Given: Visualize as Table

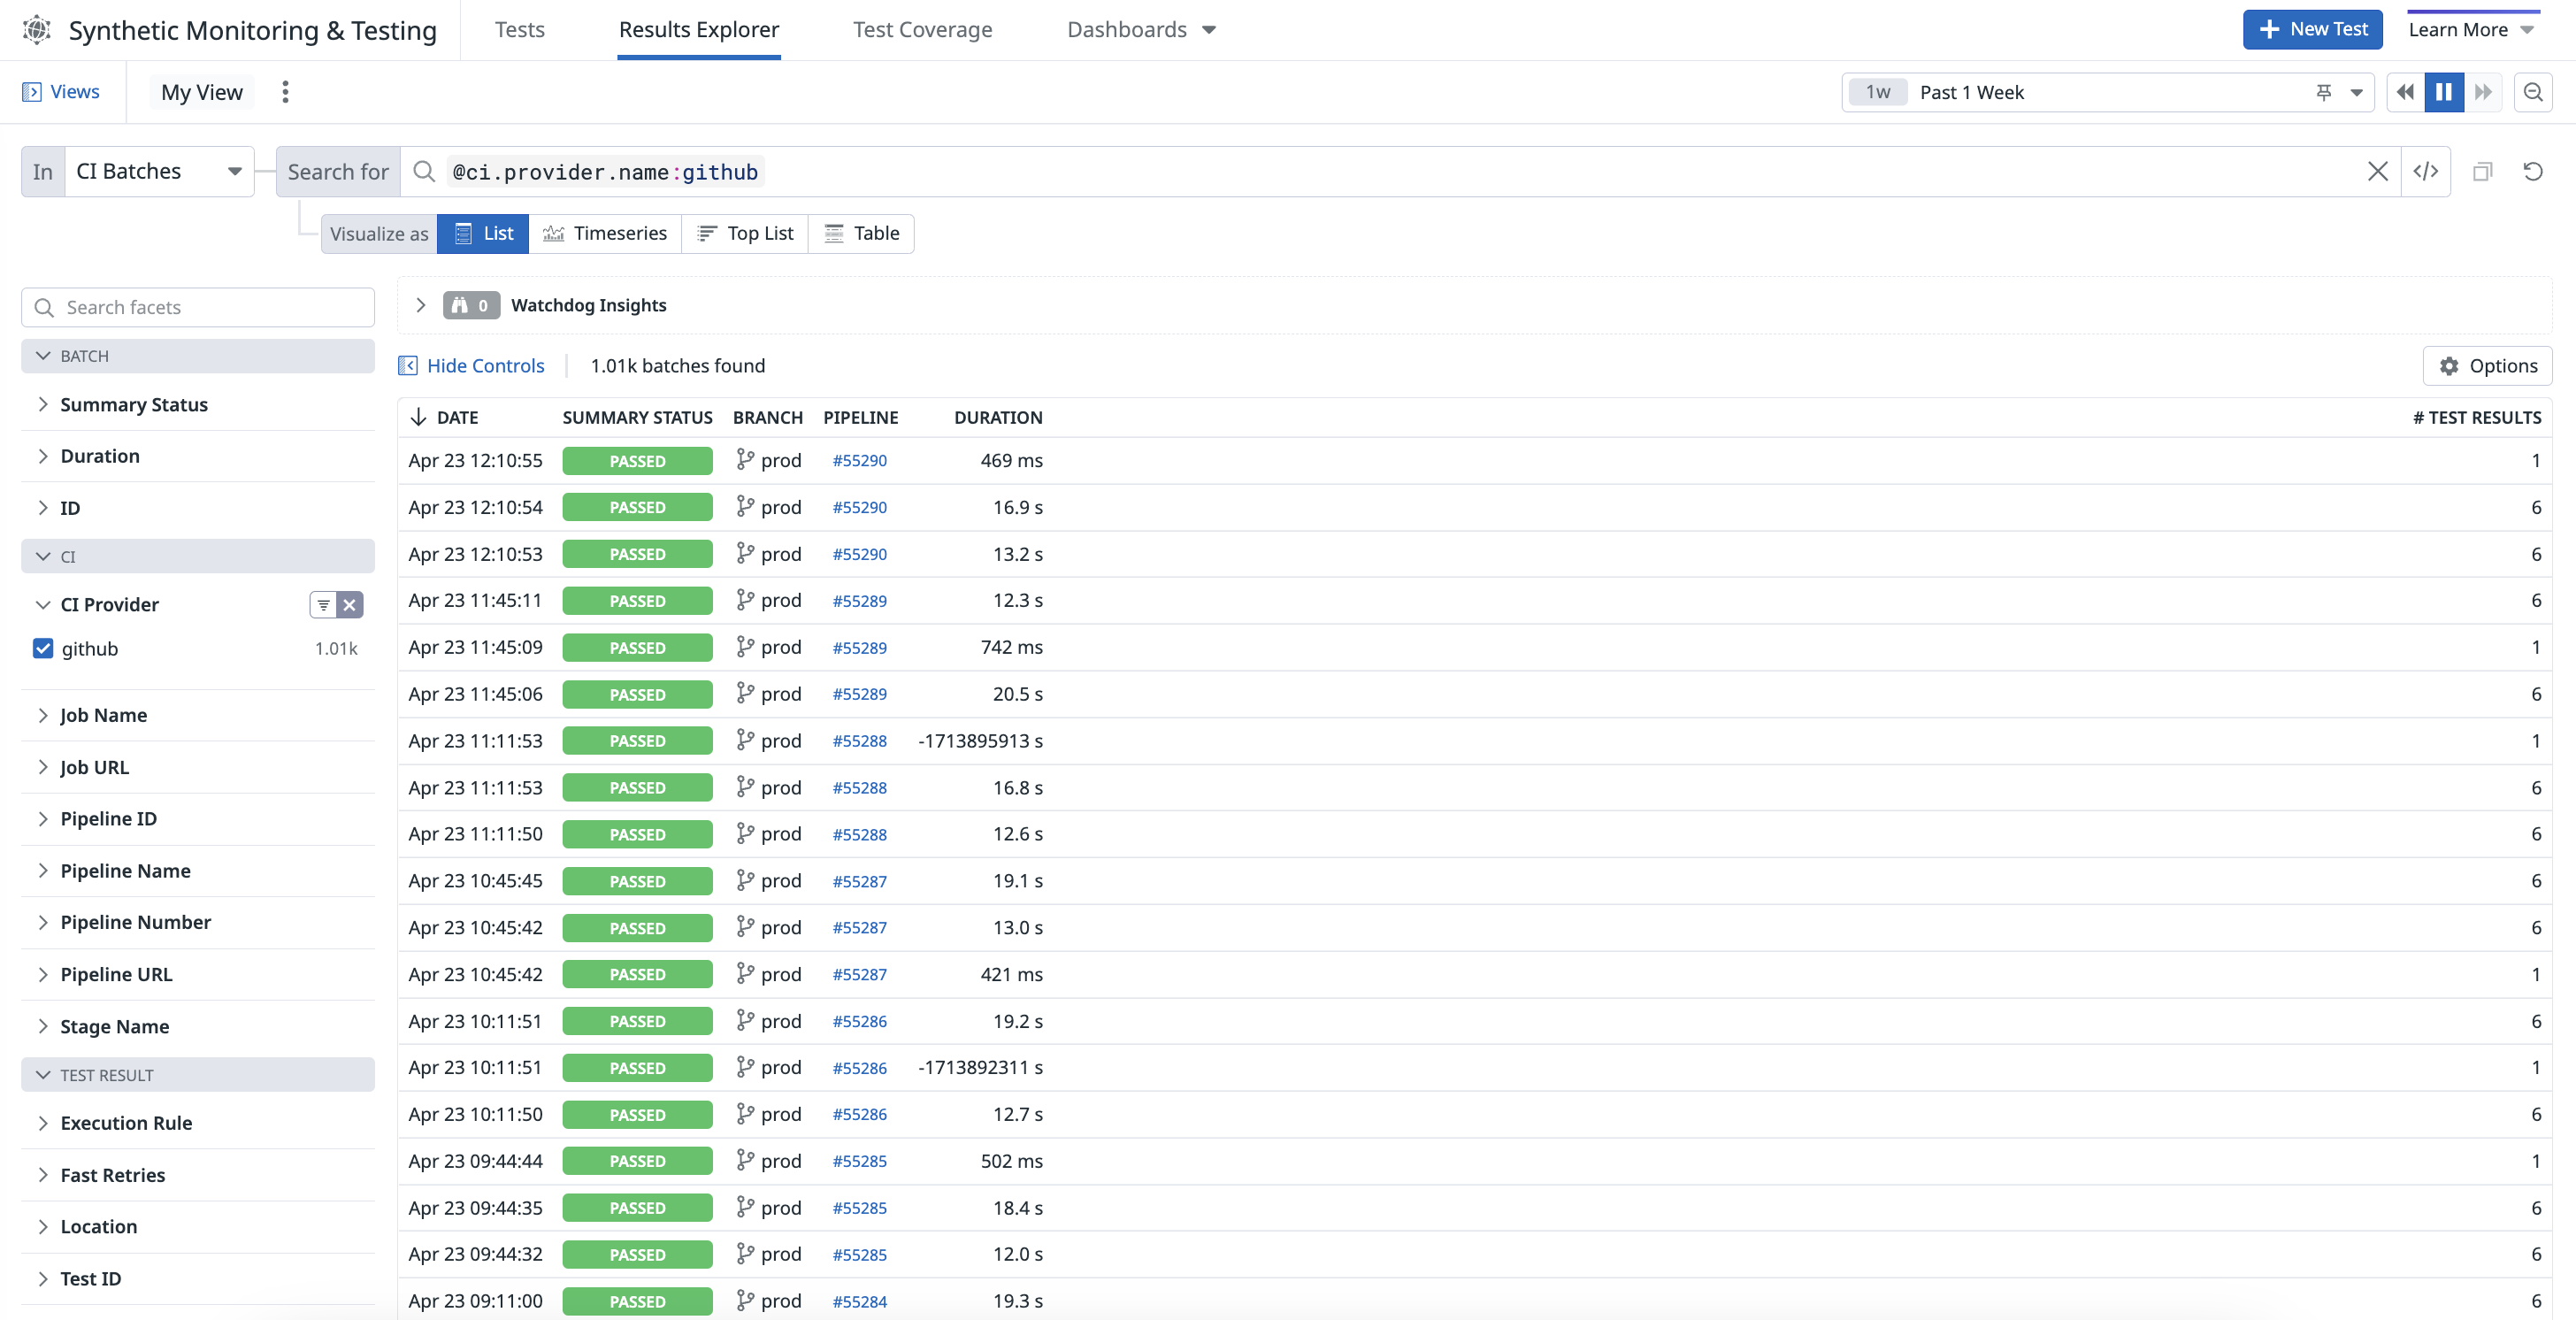Looking at the screenshot, I should pyautogui.click(x=861, y=233).
